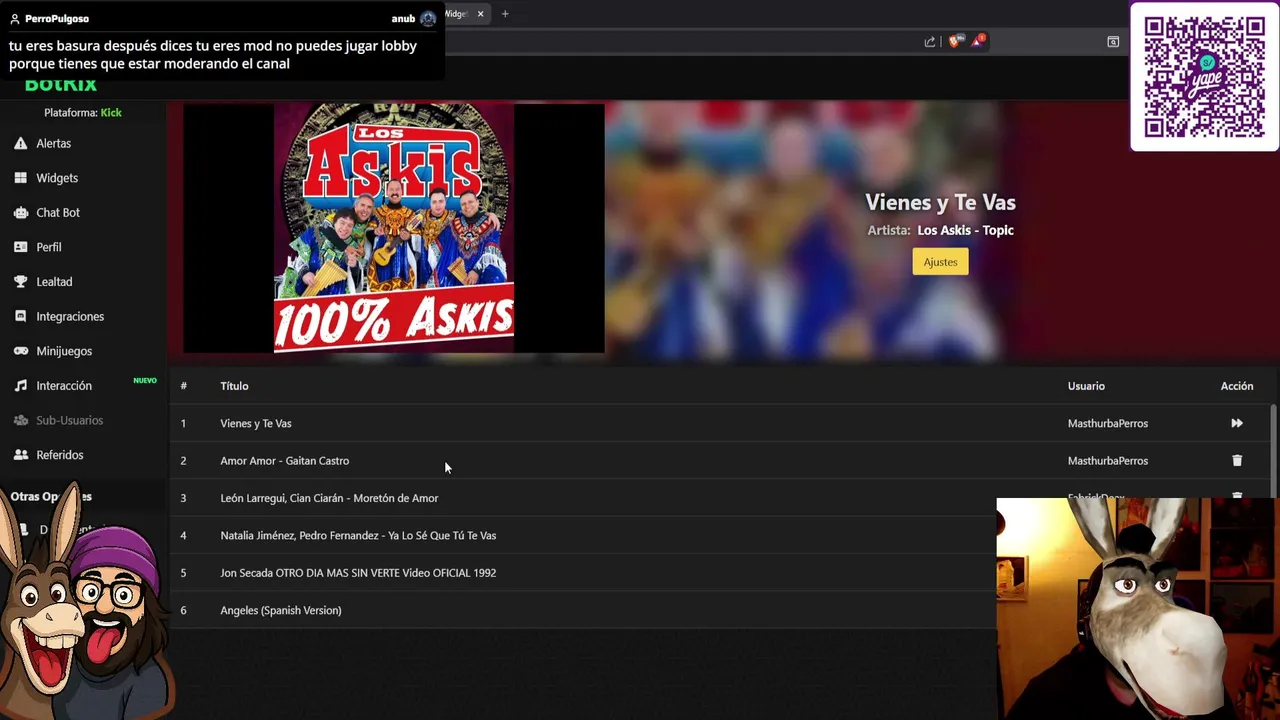Image resolution: width=1280 pixels, height=720 pixels.
Task: Click the yellow Ajustes button
Action: [x=940, y=262]
